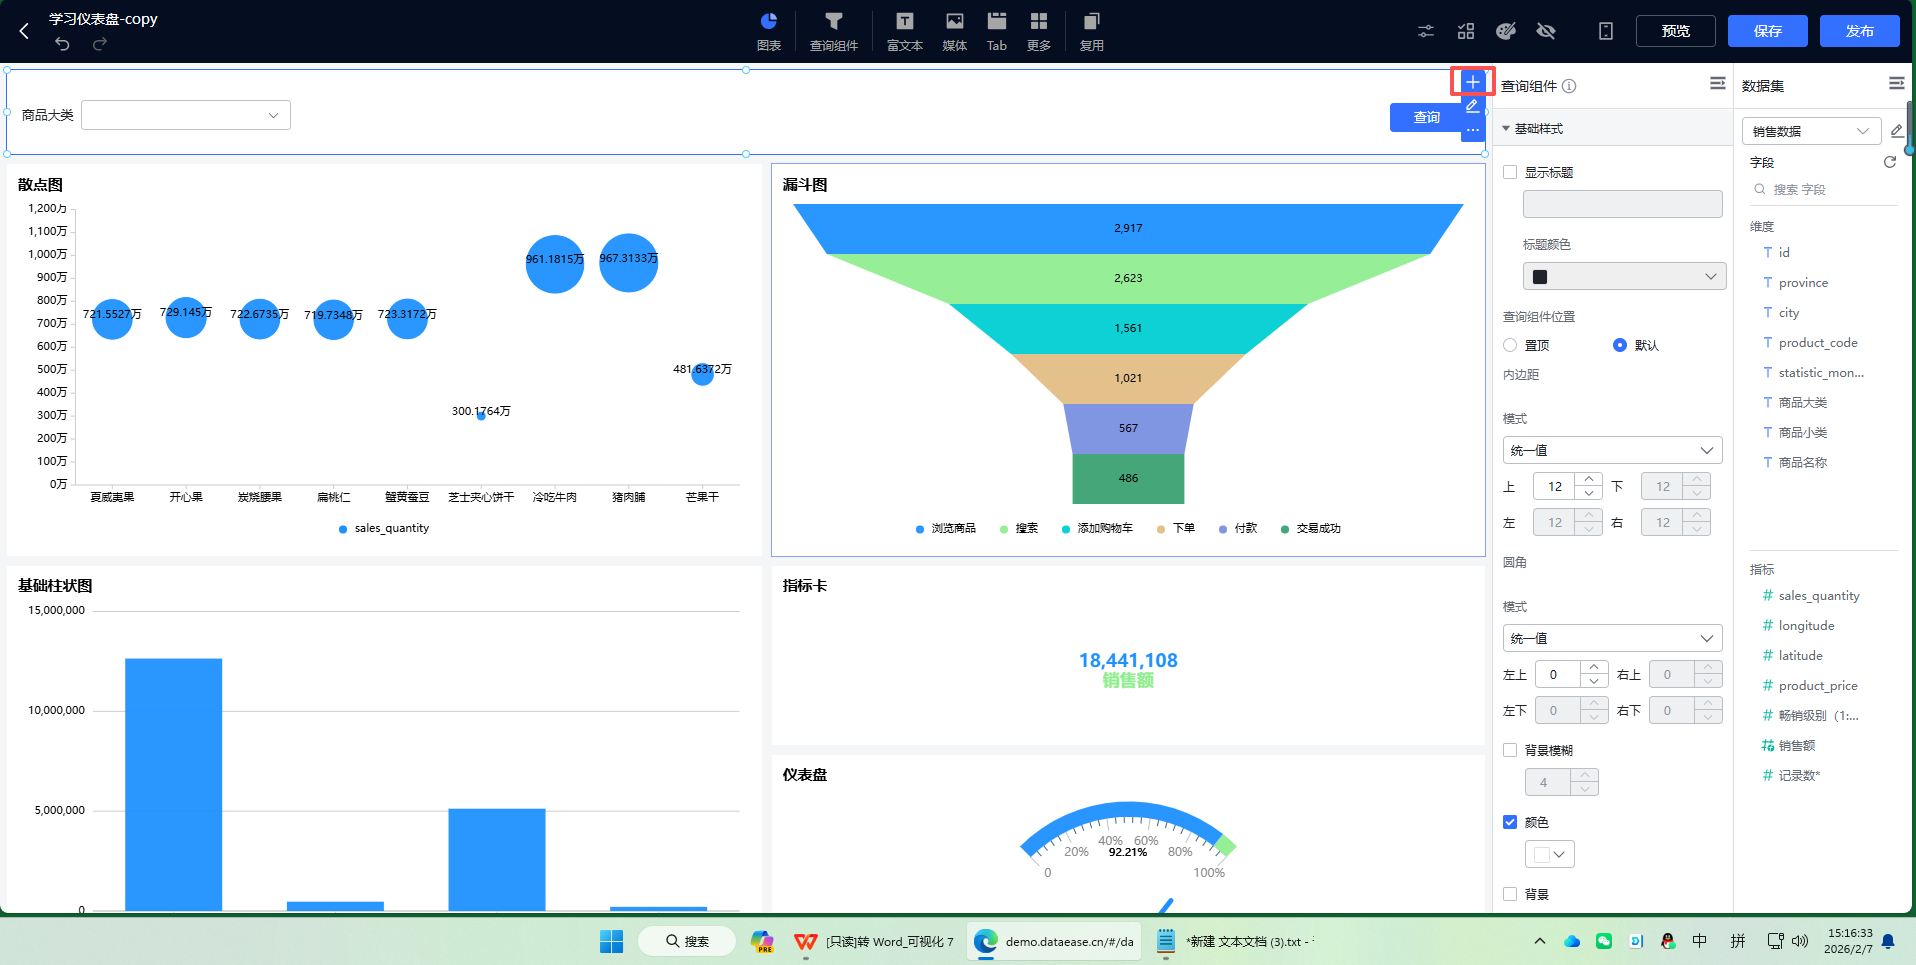This screenshot has height=965, width=1916.
Task: Switch to mobile layout icon
Action: 1606,31
